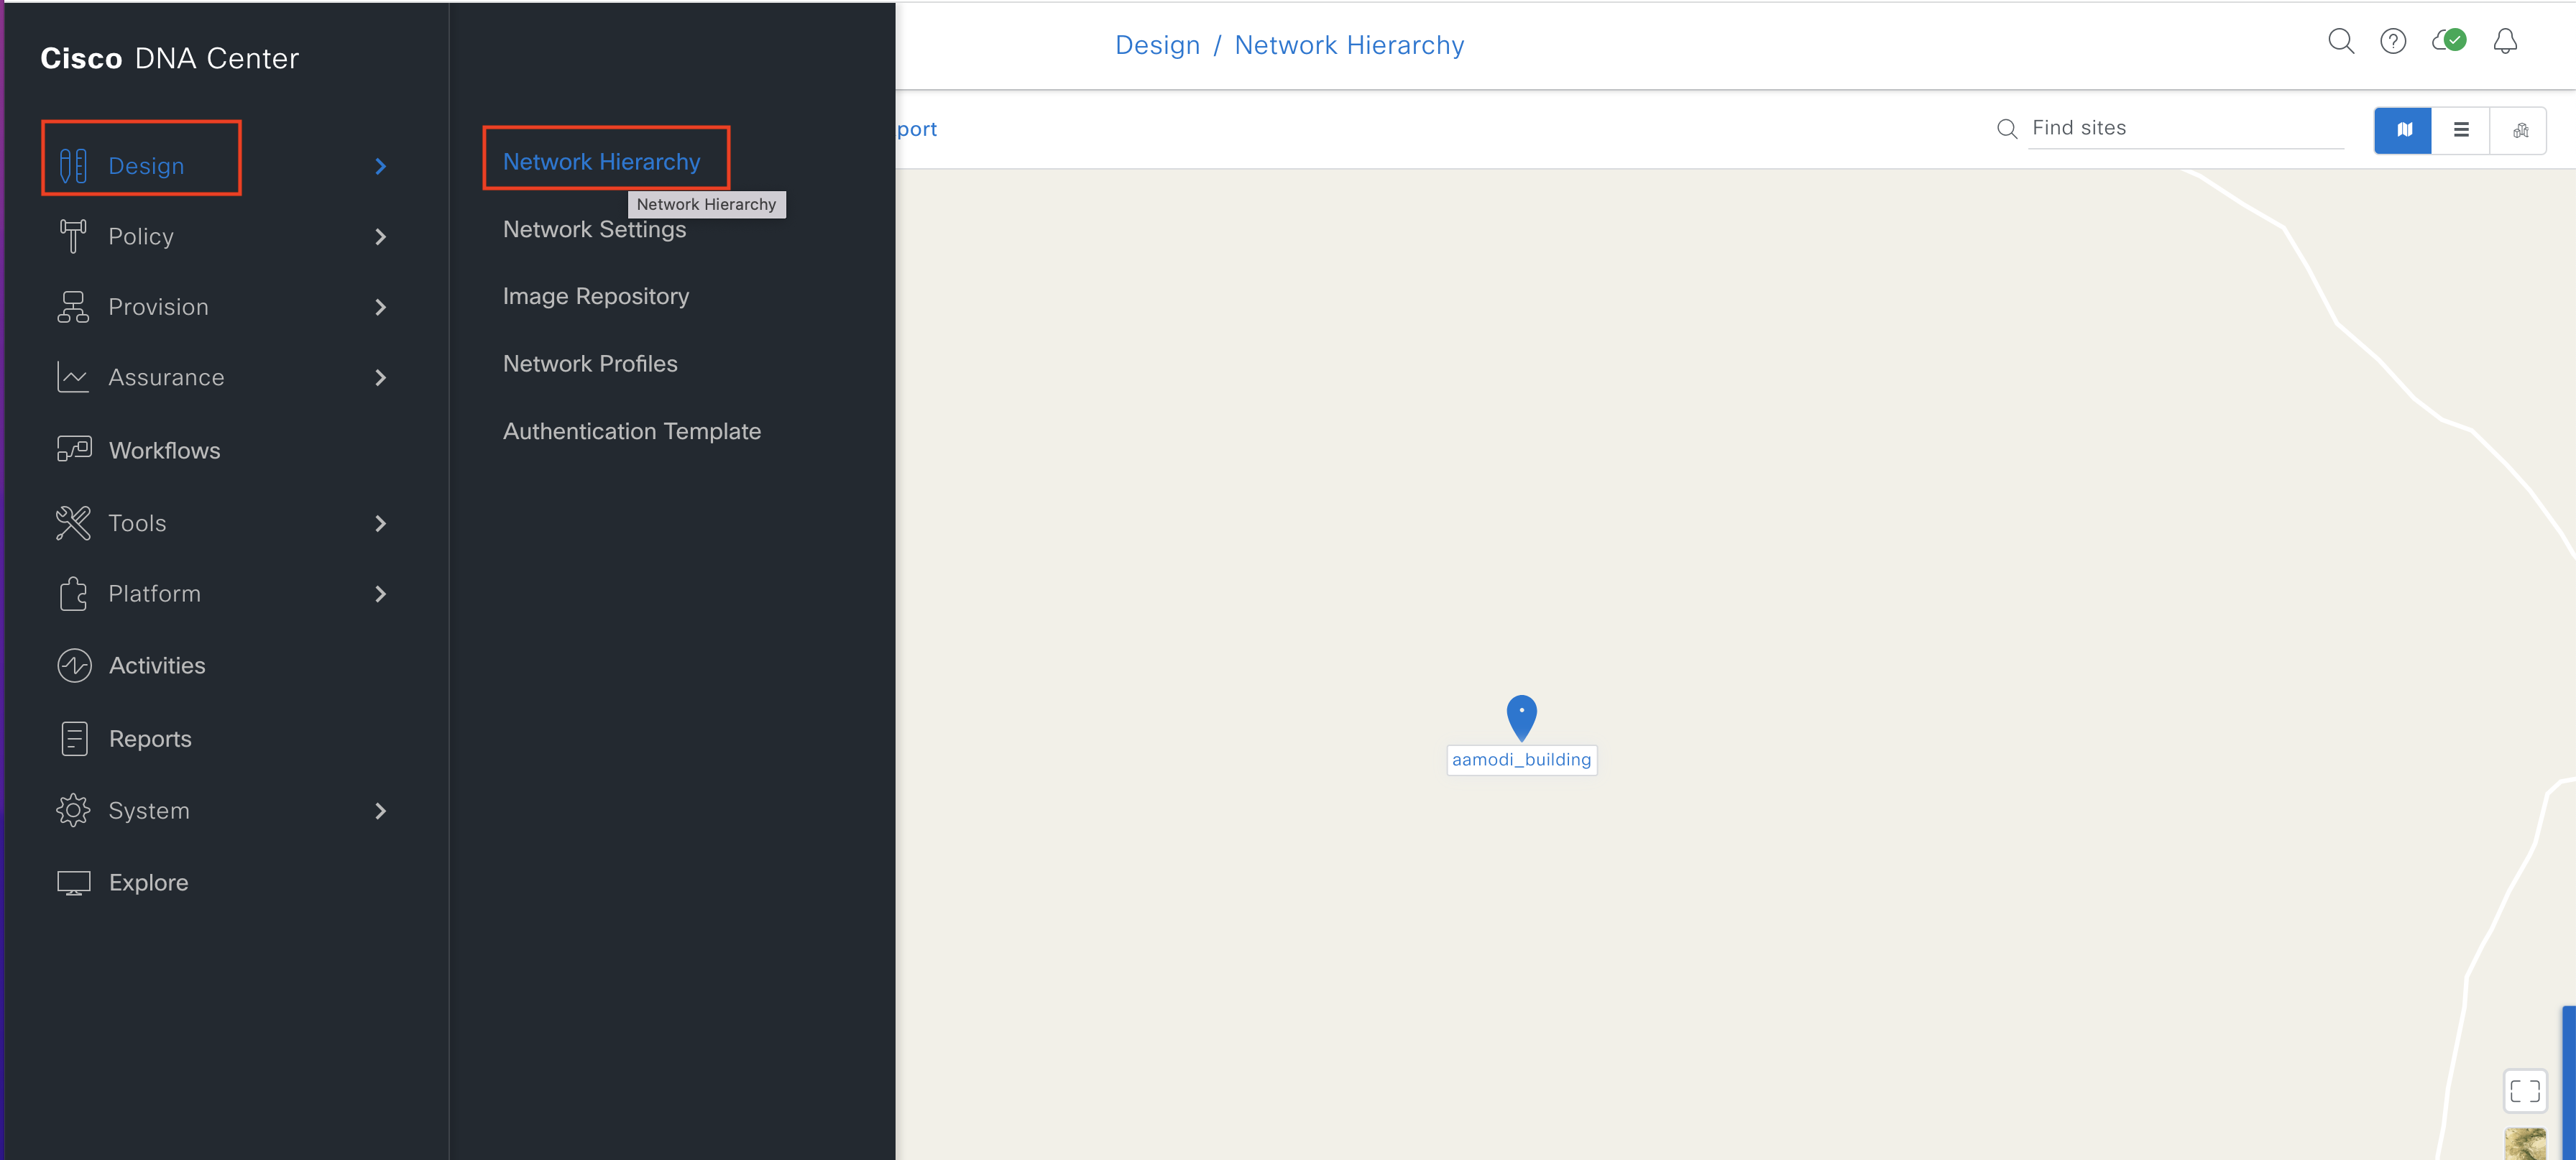Open Network Settings menu item
This screenshot has width=2576, height=1160.
594,230
